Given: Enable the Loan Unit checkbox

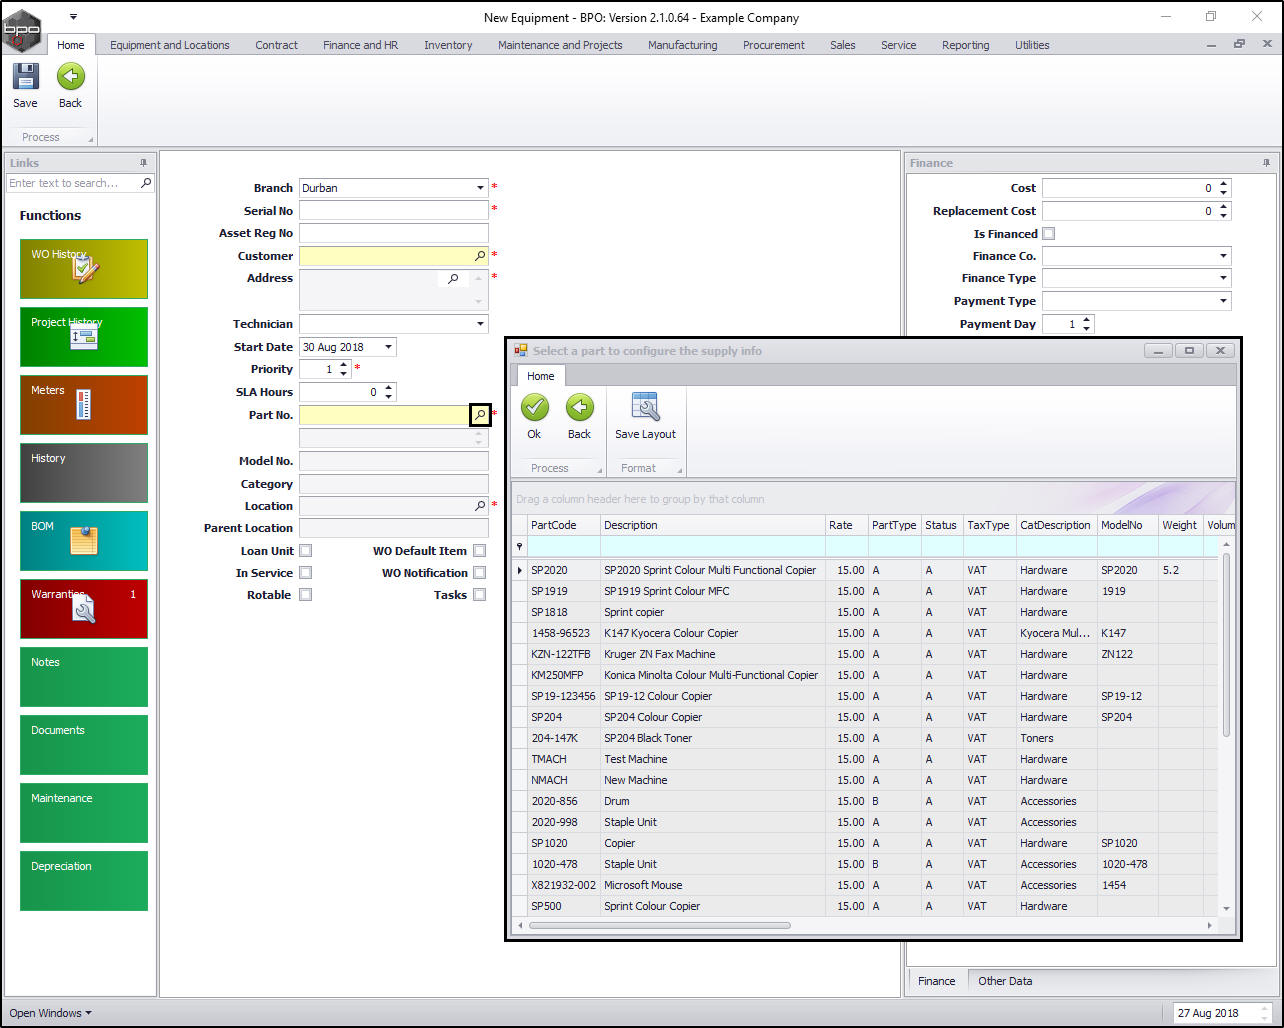Looking at the screenshot, I should coord(305,551).
